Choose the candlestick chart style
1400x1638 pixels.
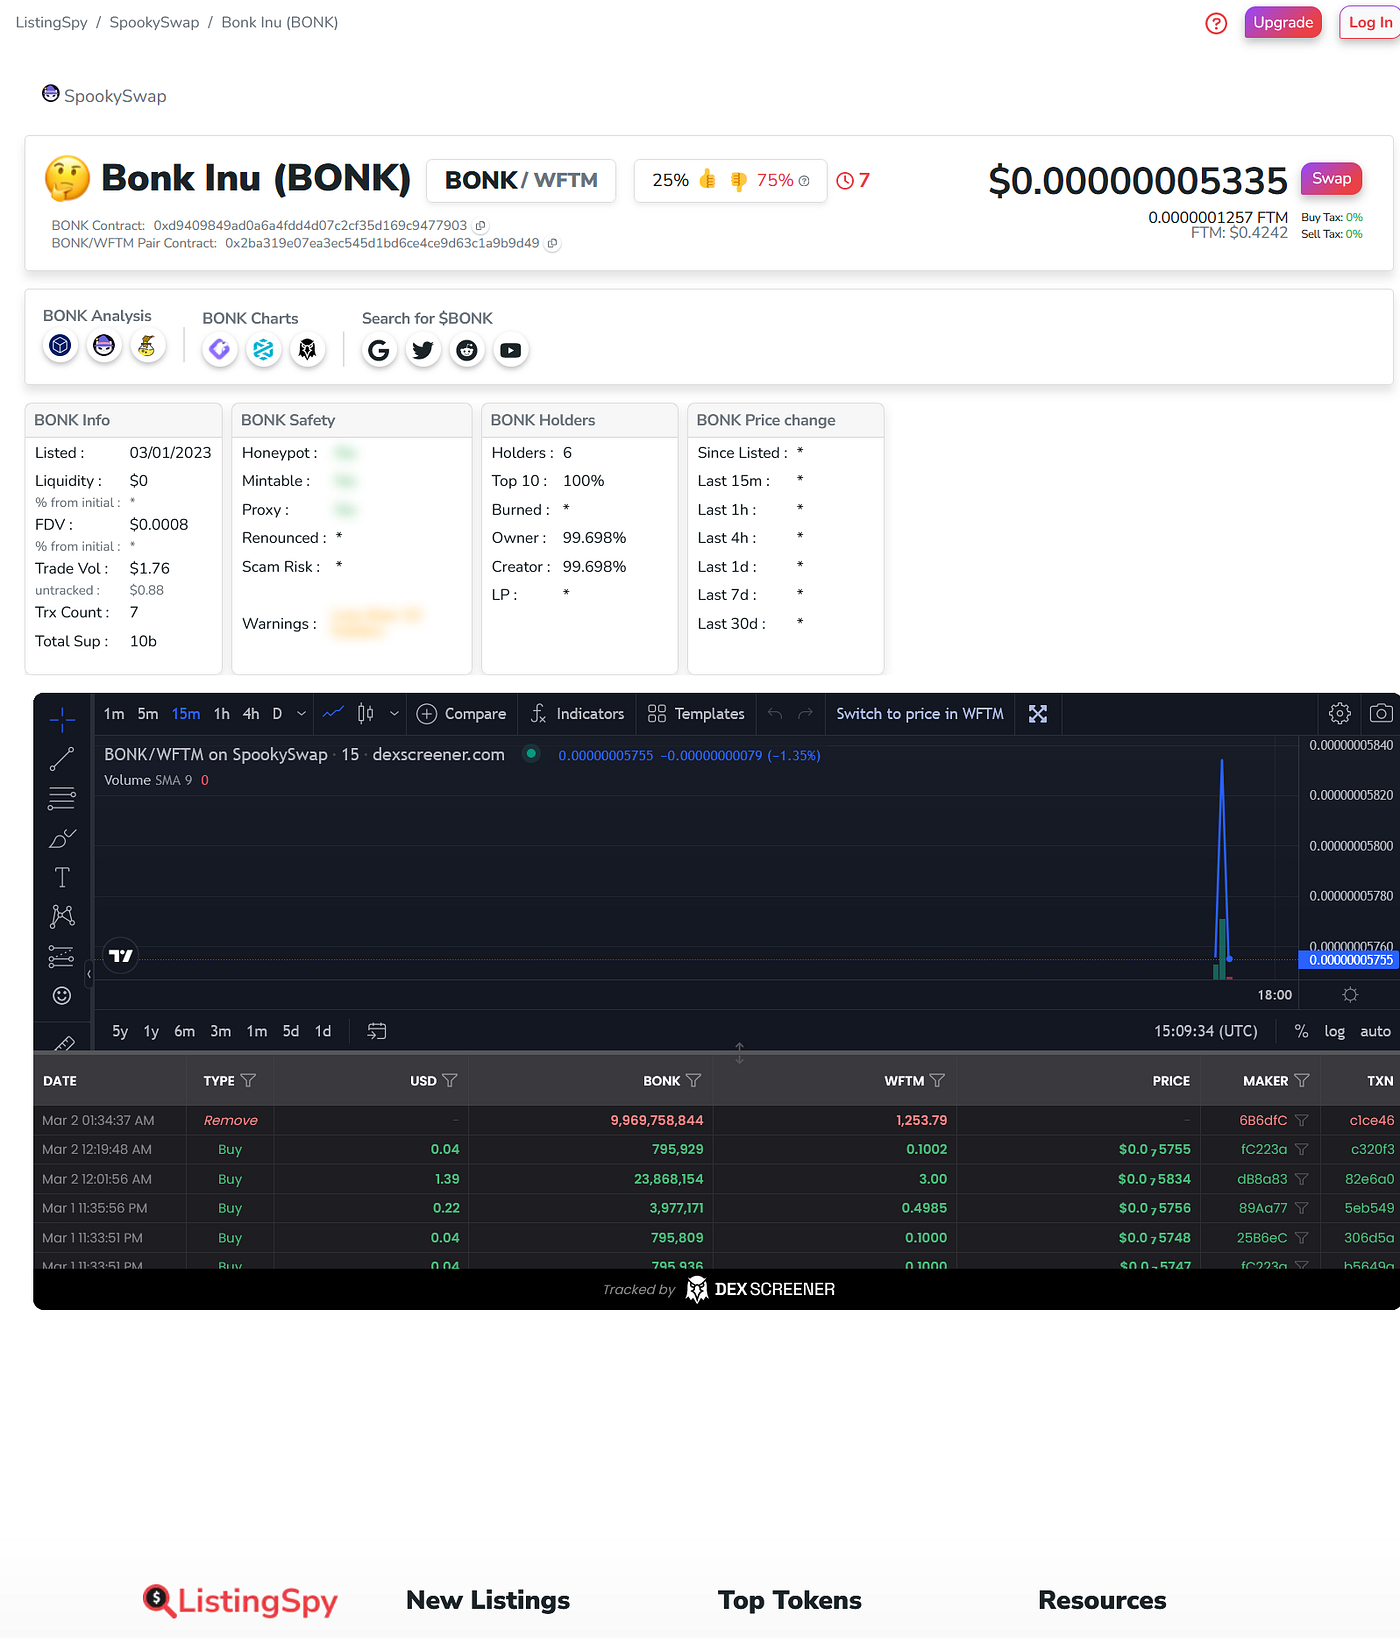(x=366, y=714)
